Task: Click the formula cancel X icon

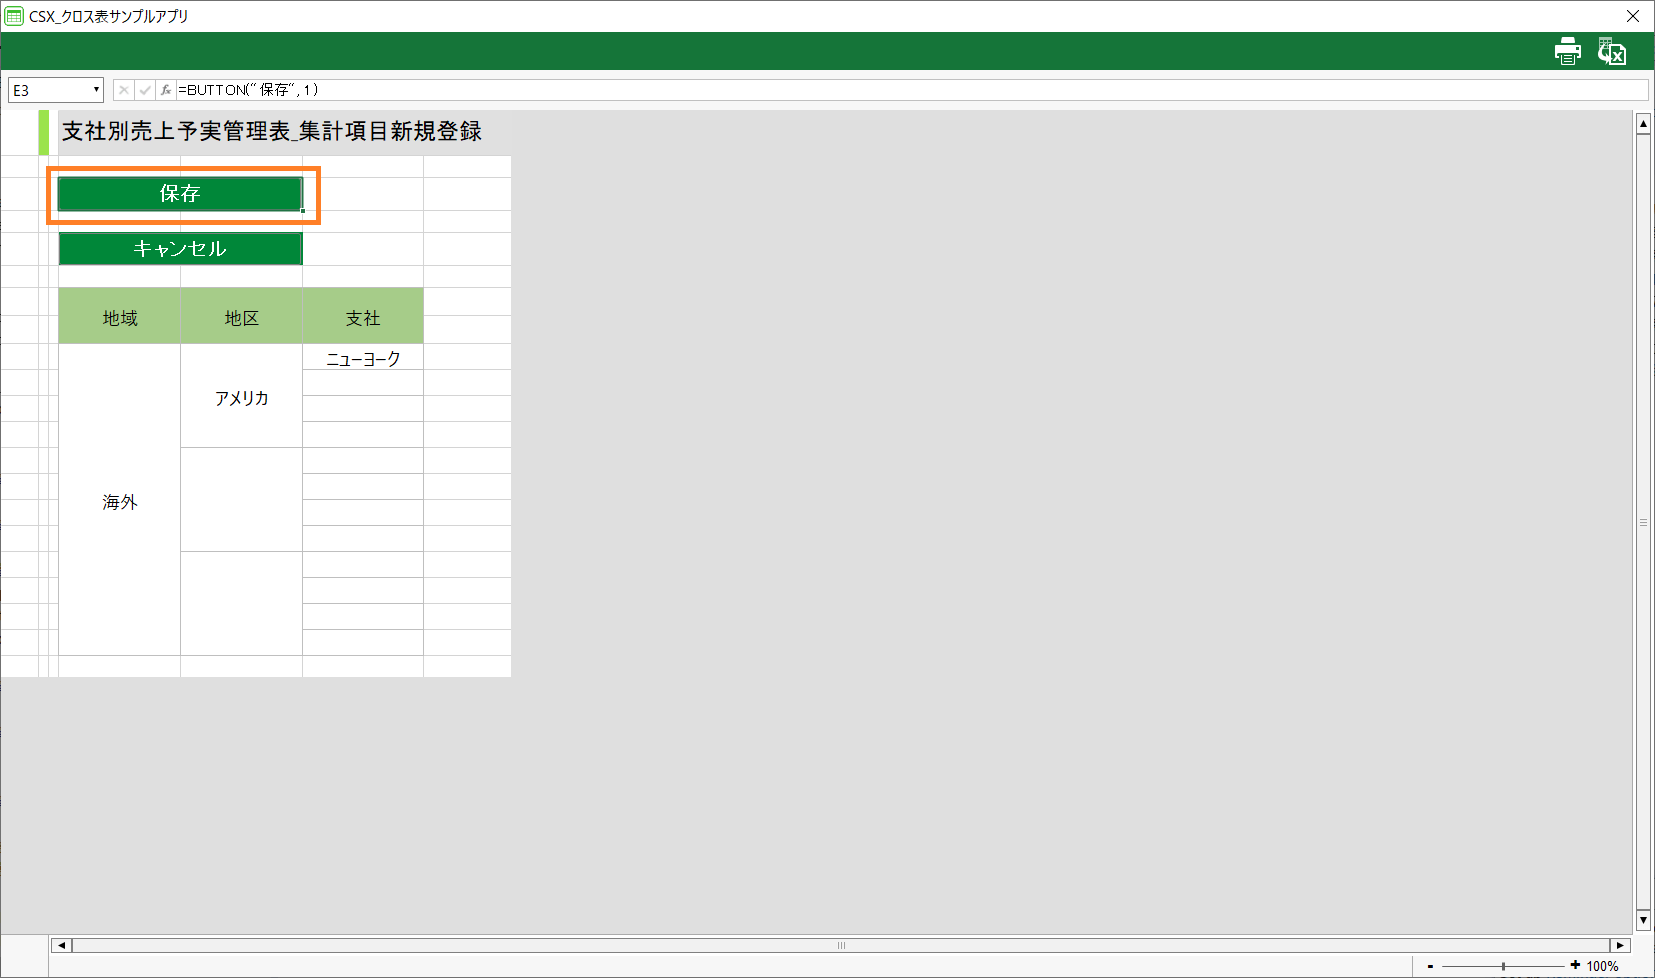Action: coord(123,90)
